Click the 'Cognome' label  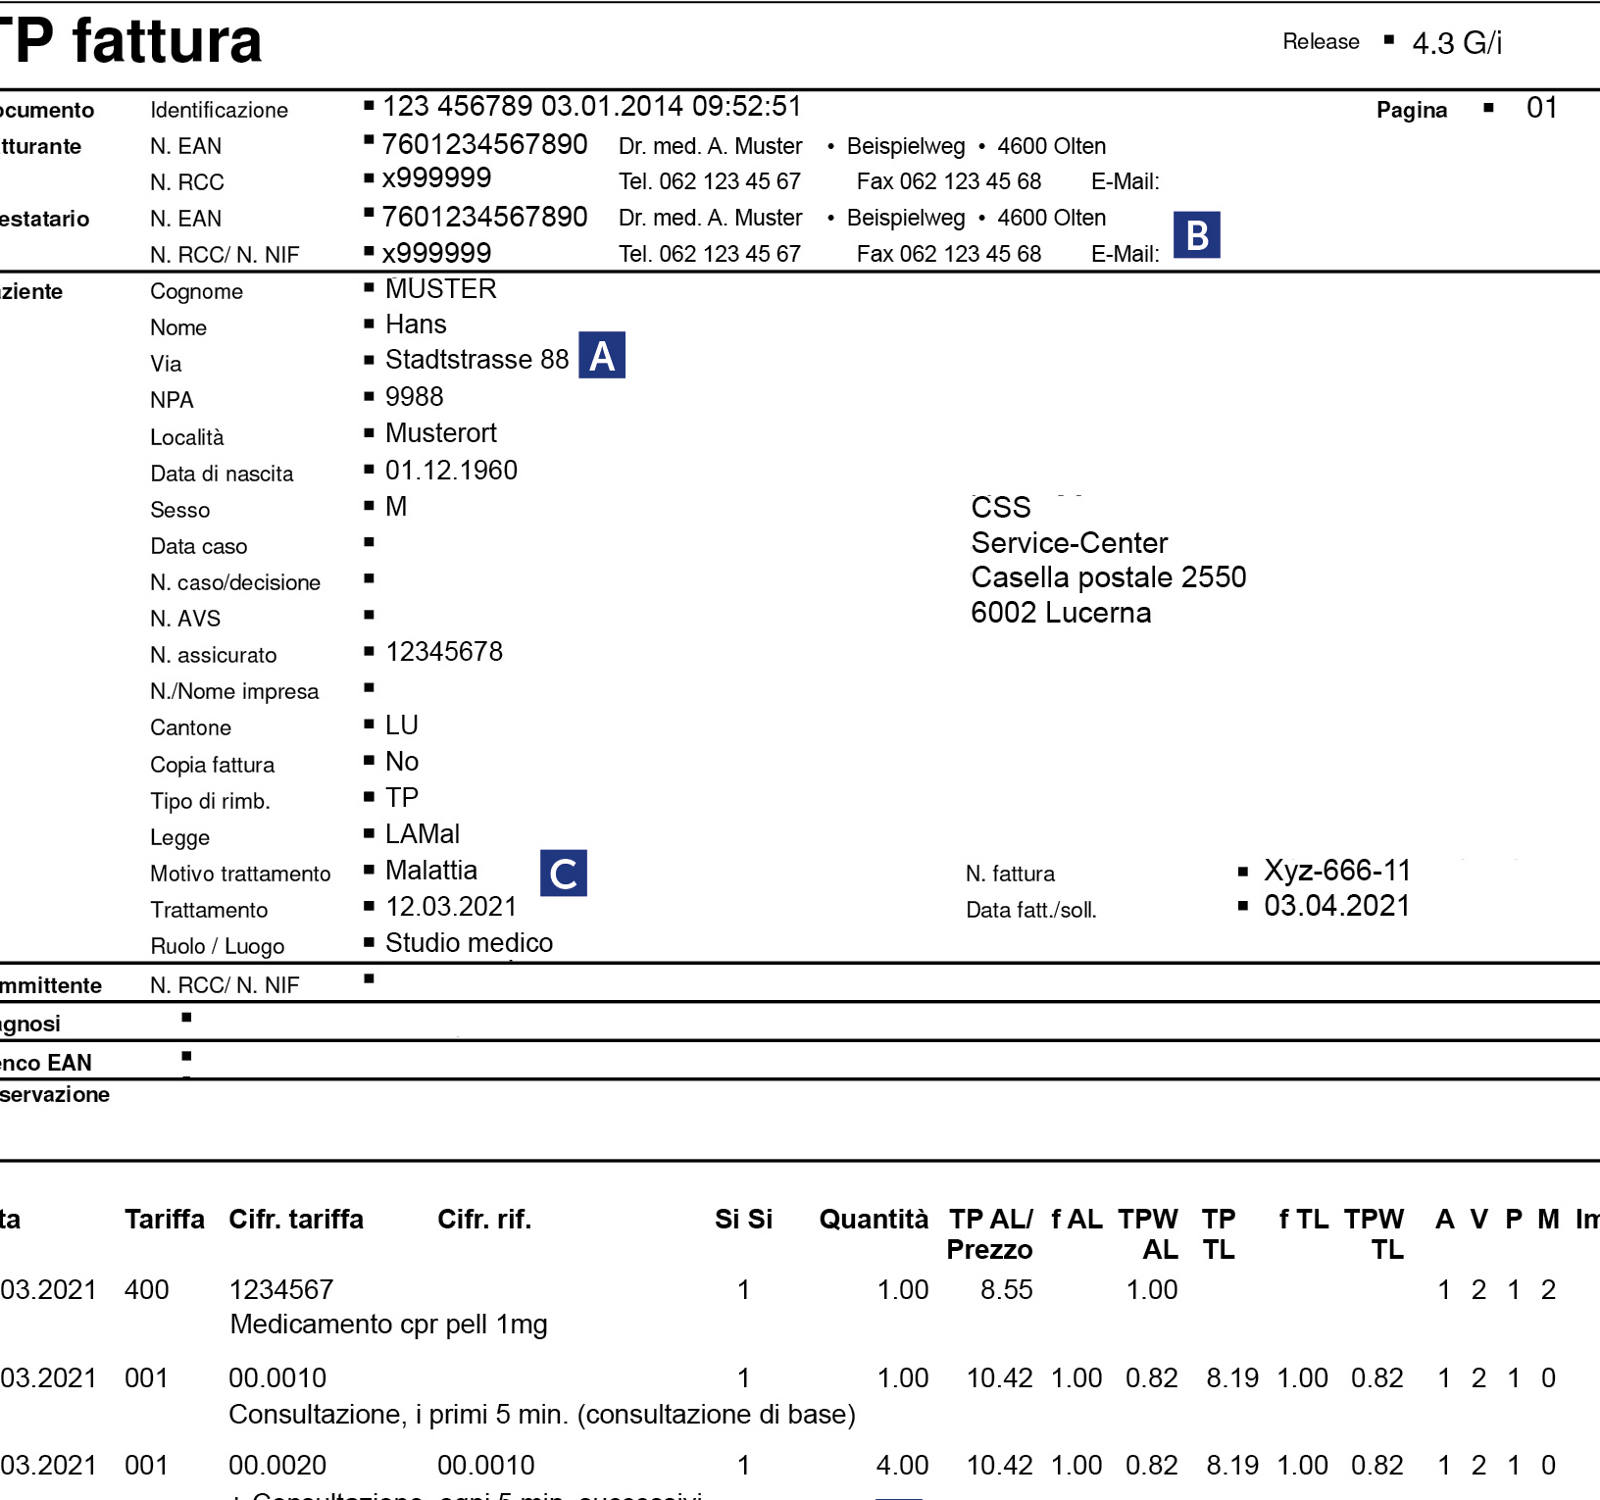coord(196,292)
